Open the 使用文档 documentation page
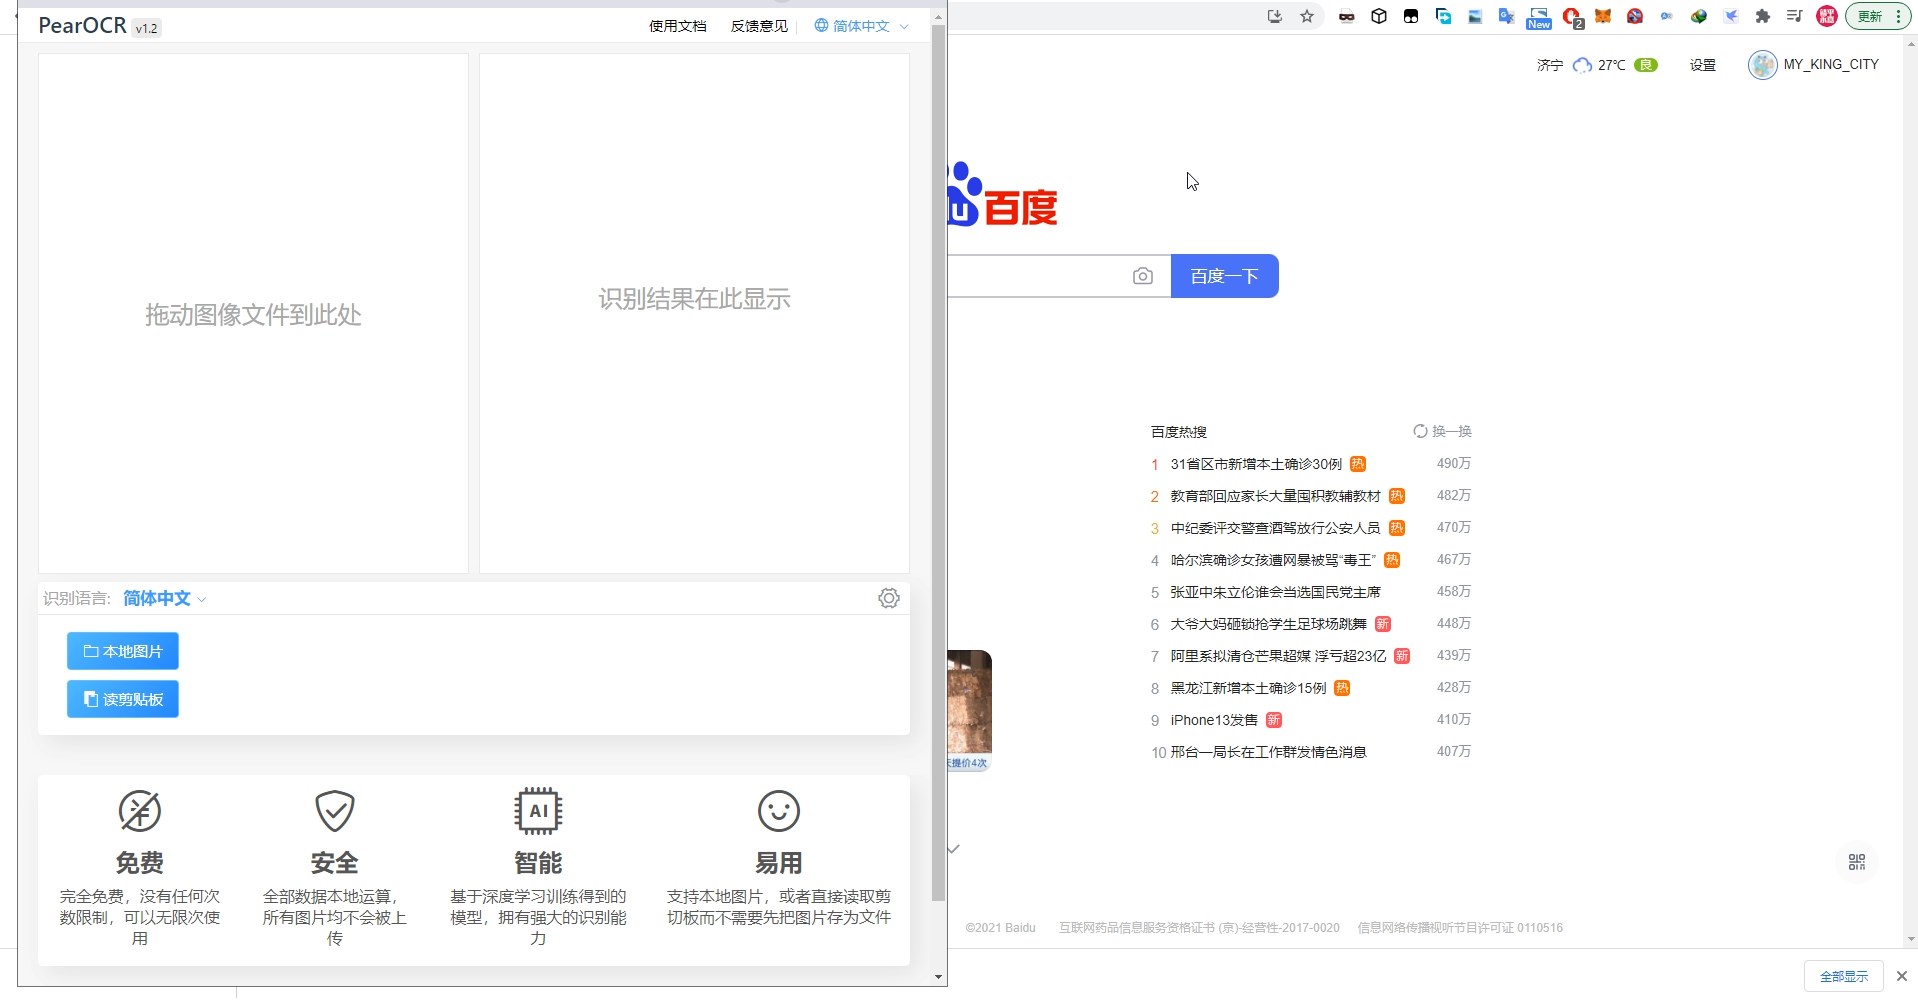Viewport: 1918px width, 1004px height. tap(677, 25)
